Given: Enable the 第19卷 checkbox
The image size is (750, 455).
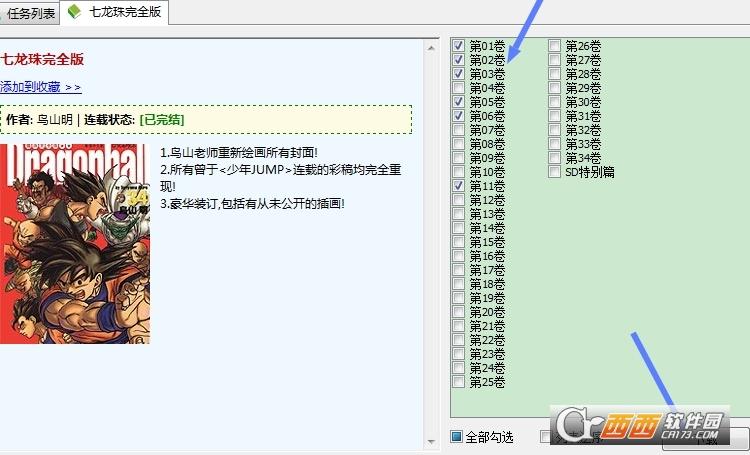Looking at the screenshot, I should 458,298.
